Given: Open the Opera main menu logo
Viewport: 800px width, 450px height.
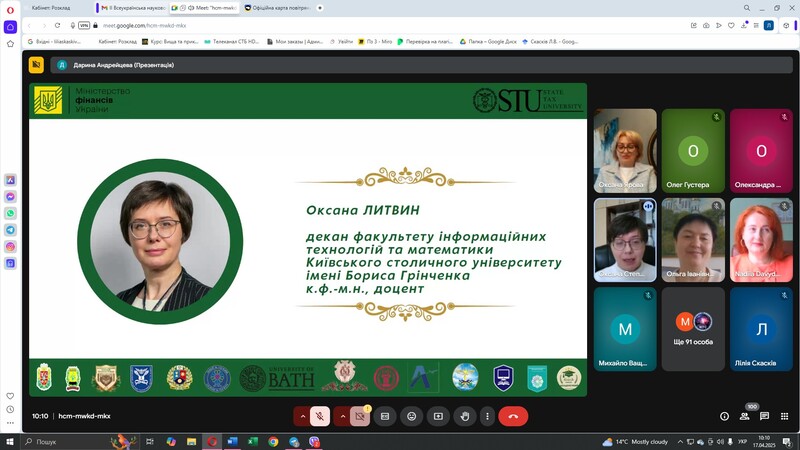Looking at the screenshot, I should (x=10, y=10).
